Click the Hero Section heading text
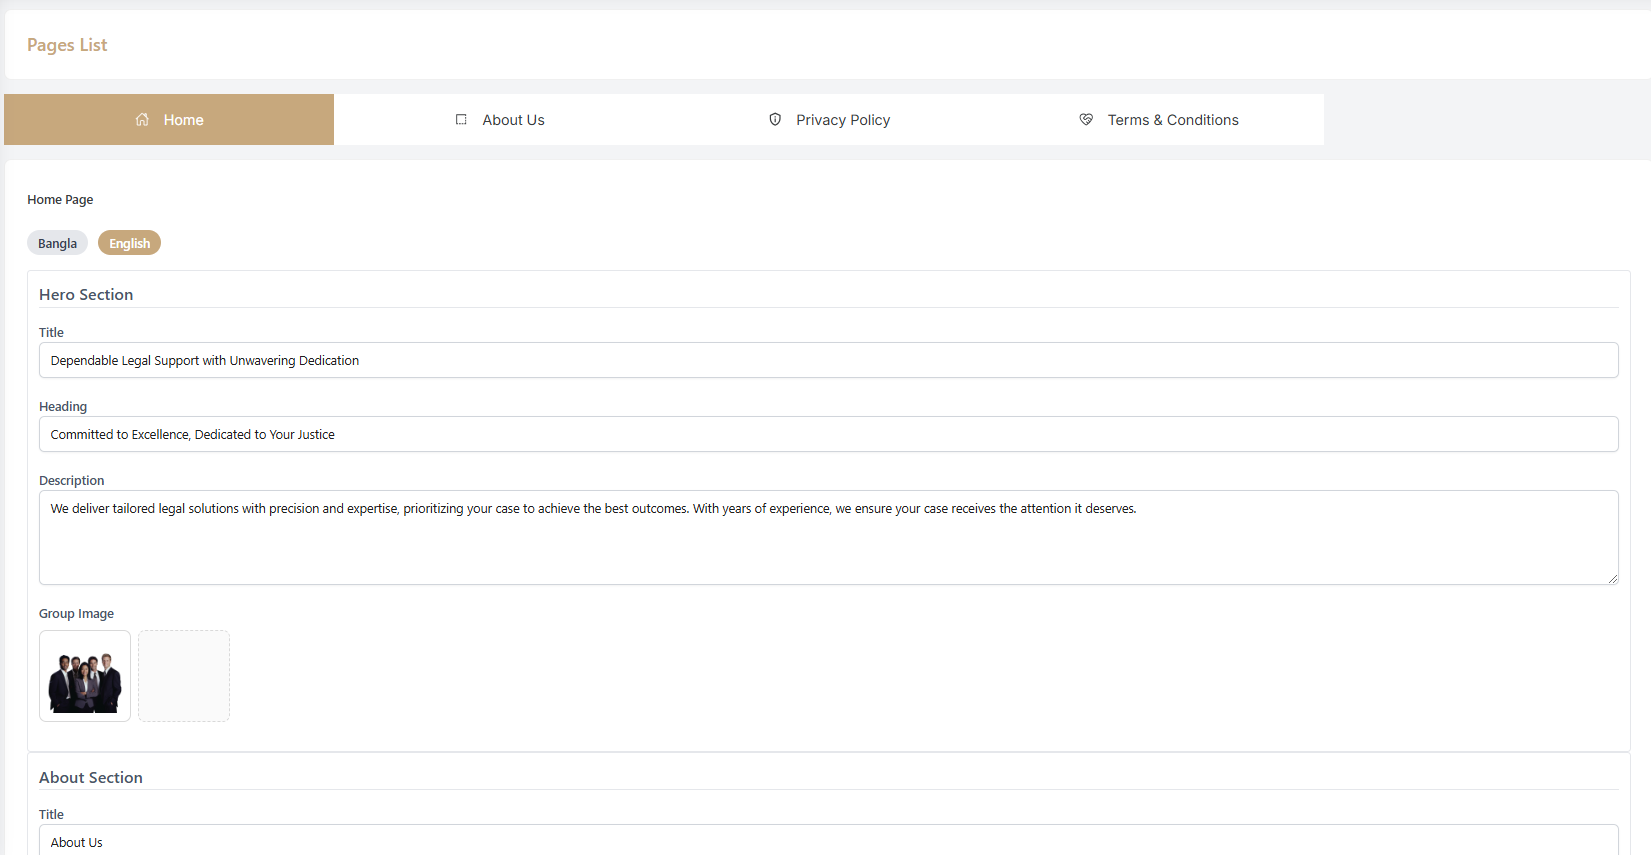Screen dimensions: 1651x855 click(86, 295)
